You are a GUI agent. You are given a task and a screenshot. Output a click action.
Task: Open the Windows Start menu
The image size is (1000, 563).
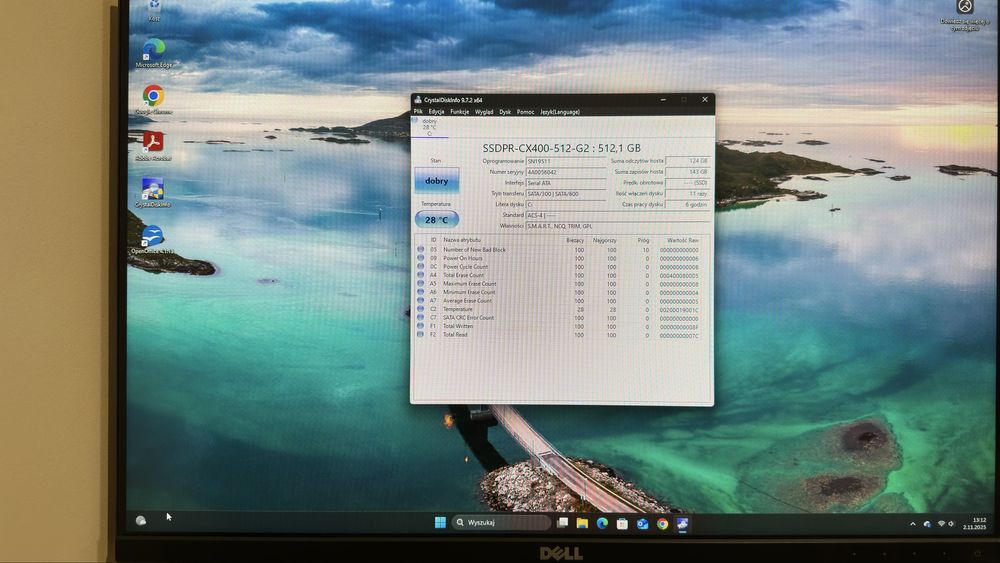coord(440,522)
